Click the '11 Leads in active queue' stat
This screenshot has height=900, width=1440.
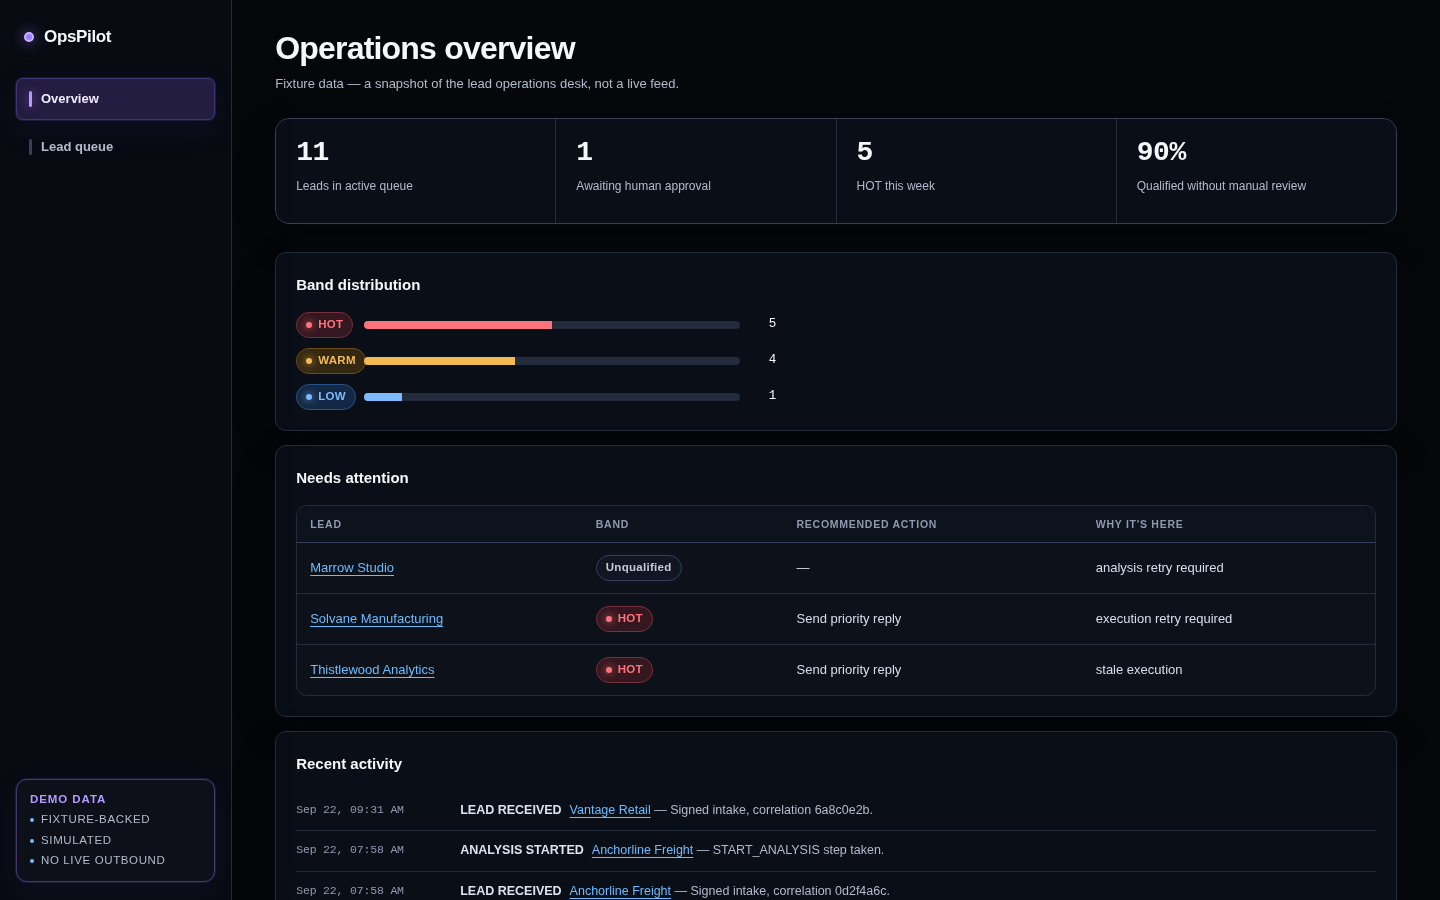click(416, 171)
